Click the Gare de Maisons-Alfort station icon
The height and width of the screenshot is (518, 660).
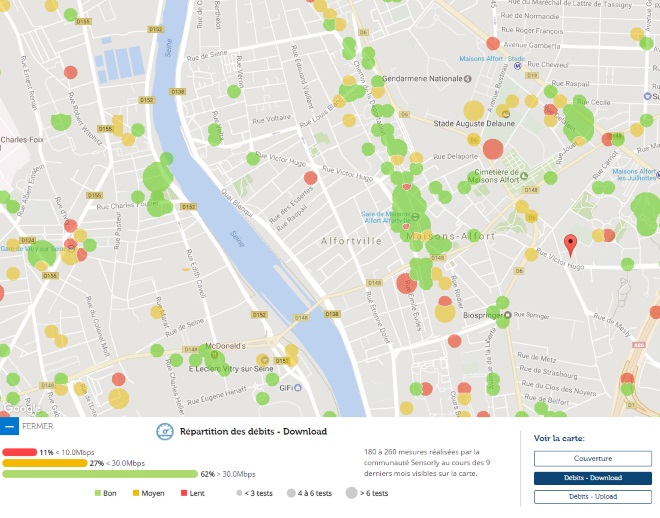coord(415,217)
